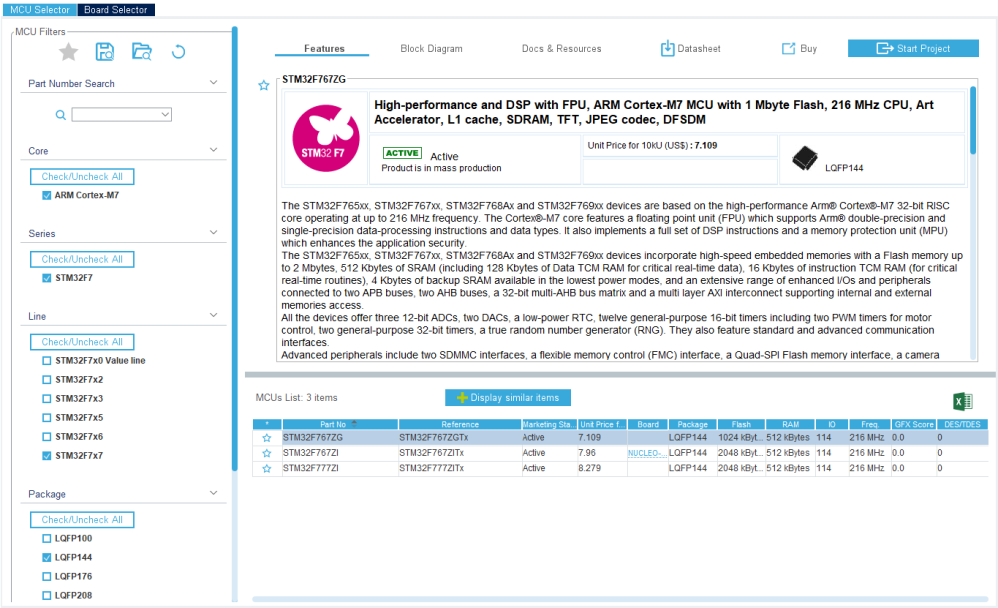Screen dimensions: 998x608
Task: Open the Docs & Resources tab
Action: 561,48
